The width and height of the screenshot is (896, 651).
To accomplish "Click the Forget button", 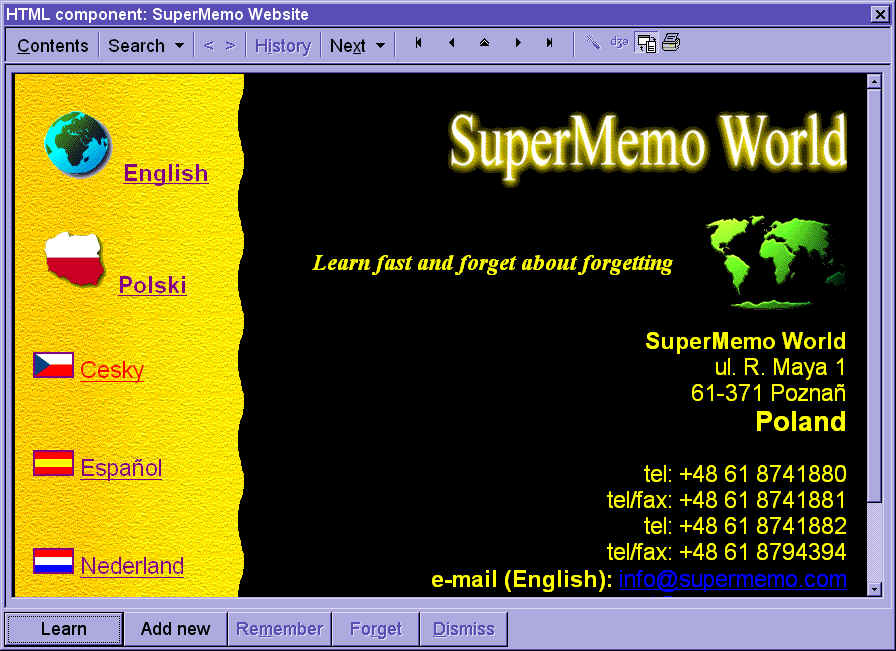I will tap(375, 629).
